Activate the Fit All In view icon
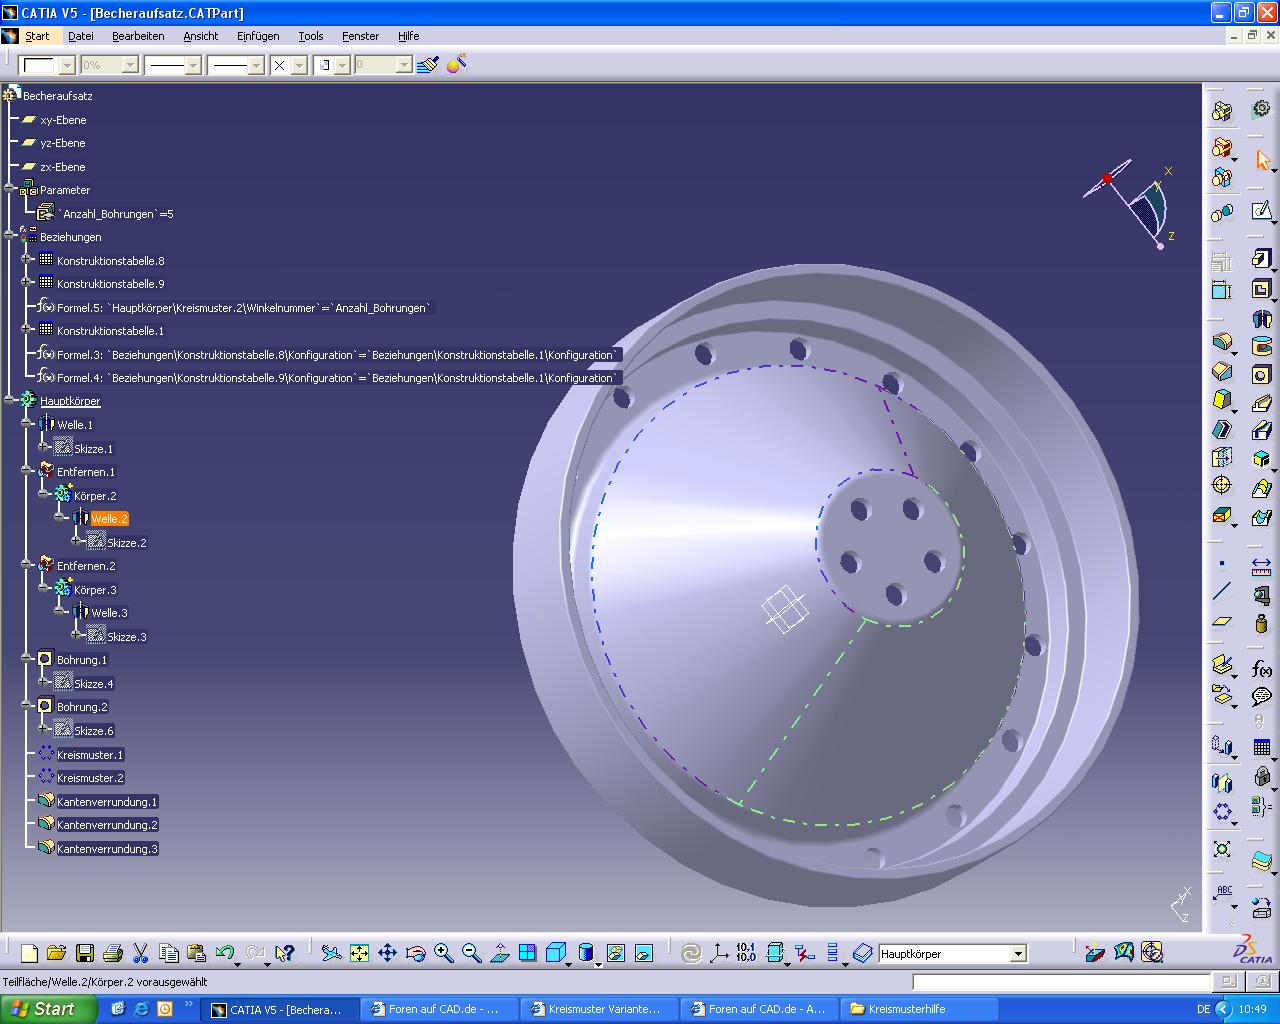The image size is (1280, 1024). pos(359,953)
